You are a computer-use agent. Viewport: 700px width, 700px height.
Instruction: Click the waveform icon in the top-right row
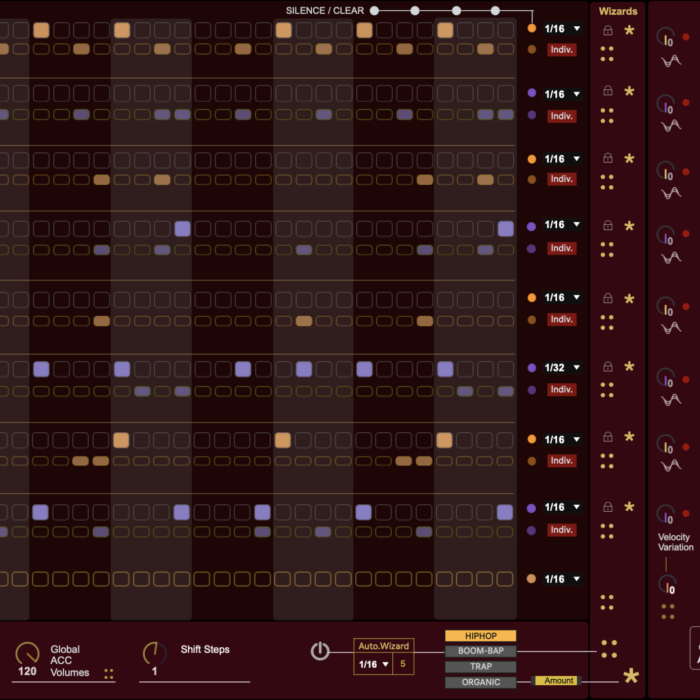click(670, 61)
